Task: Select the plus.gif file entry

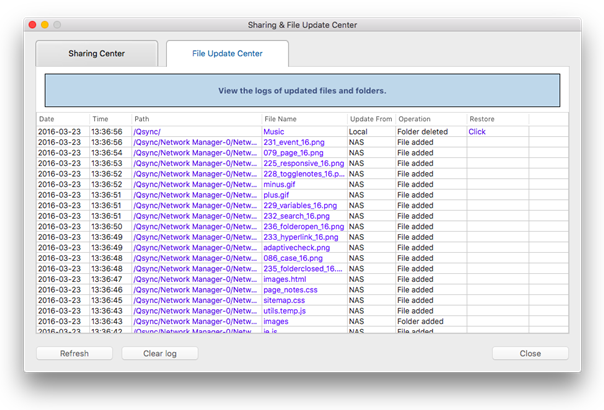Action: coord(276,195)
